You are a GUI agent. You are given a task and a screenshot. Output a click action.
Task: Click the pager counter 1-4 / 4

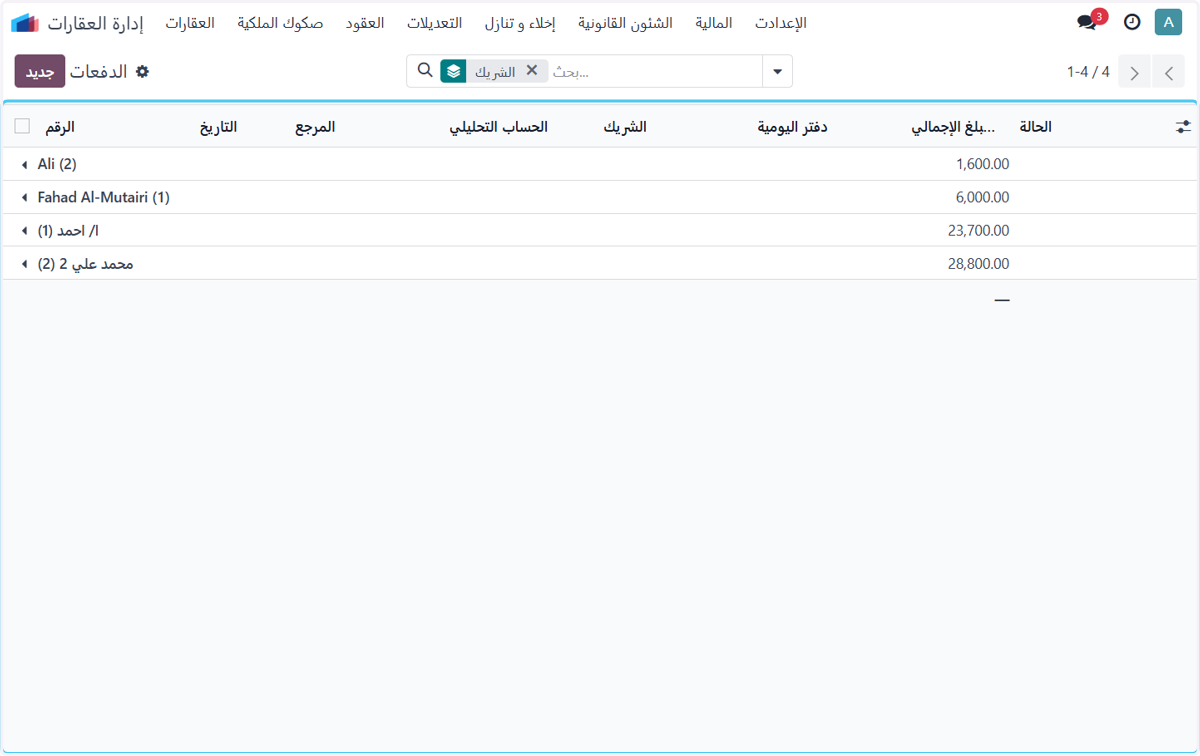tap(1088, 72)
